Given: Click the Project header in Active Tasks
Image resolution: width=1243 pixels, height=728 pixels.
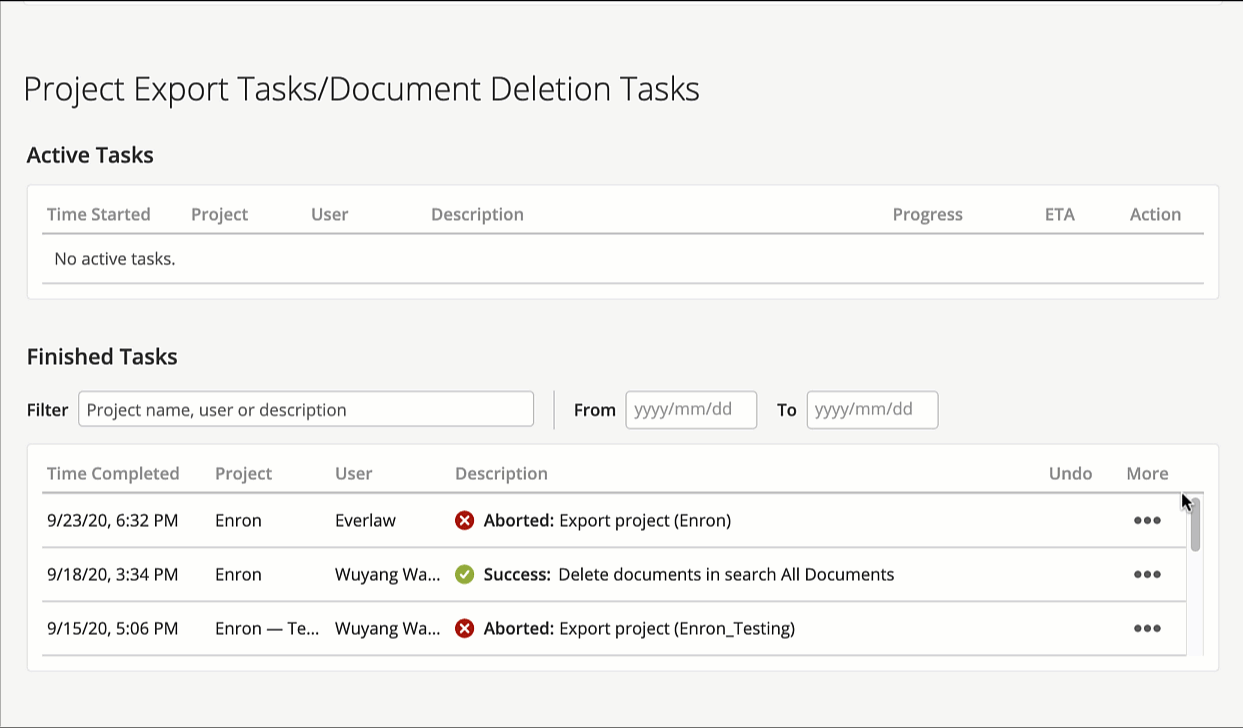Looking at the screenshot, I should coord(219,214).
